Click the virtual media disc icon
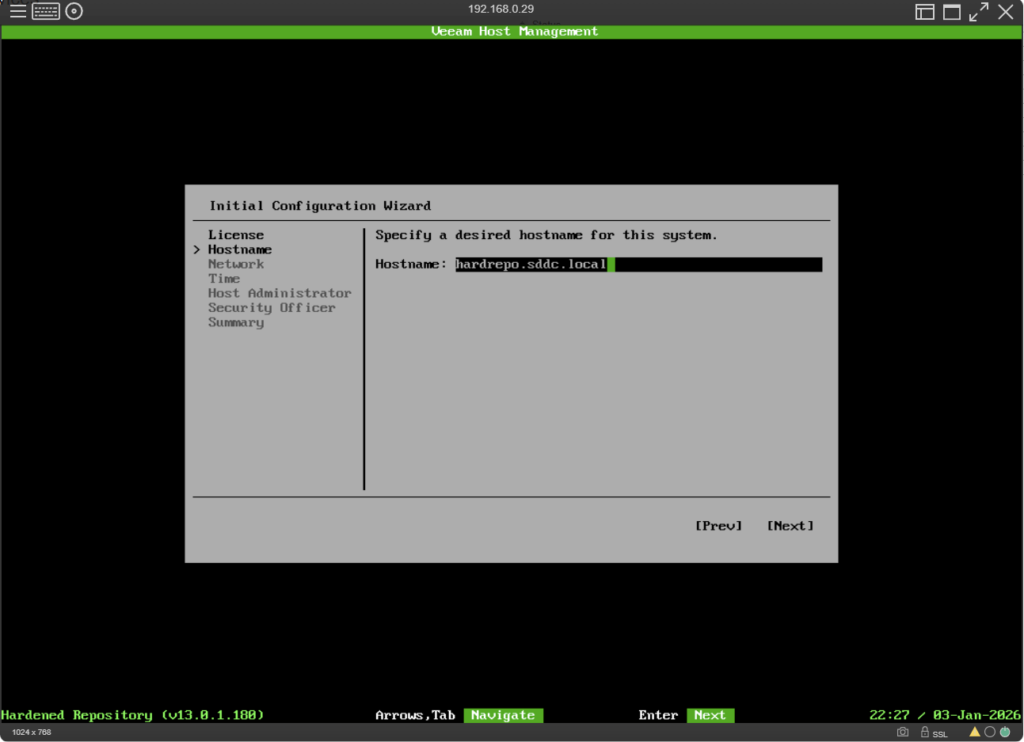 tap(74, 12)
